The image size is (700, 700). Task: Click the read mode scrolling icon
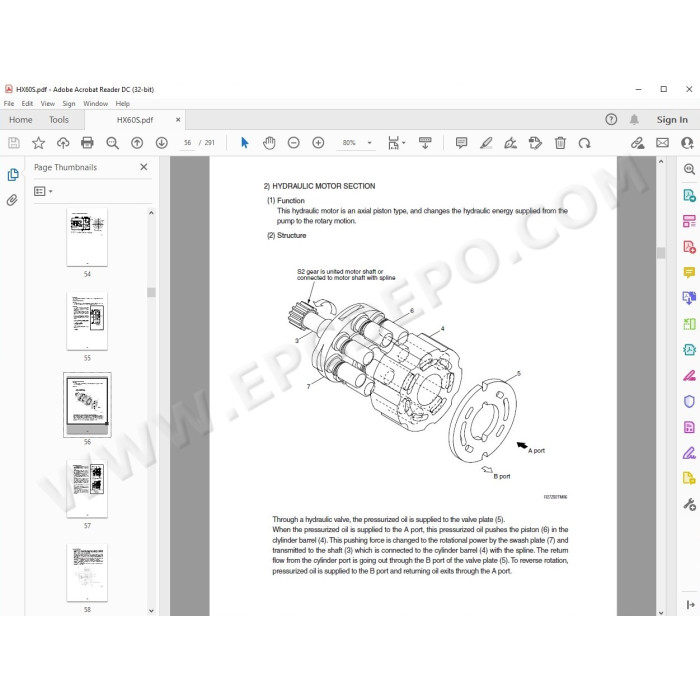pos(425,143)
